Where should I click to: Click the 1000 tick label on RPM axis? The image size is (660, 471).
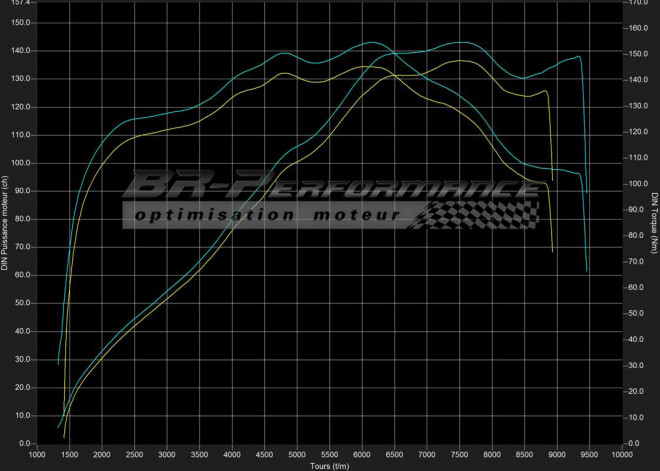click(37, 454)
